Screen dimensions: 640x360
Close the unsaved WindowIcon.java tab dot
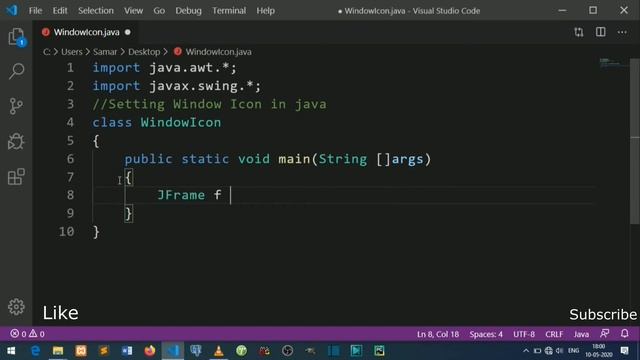[128, 32]
